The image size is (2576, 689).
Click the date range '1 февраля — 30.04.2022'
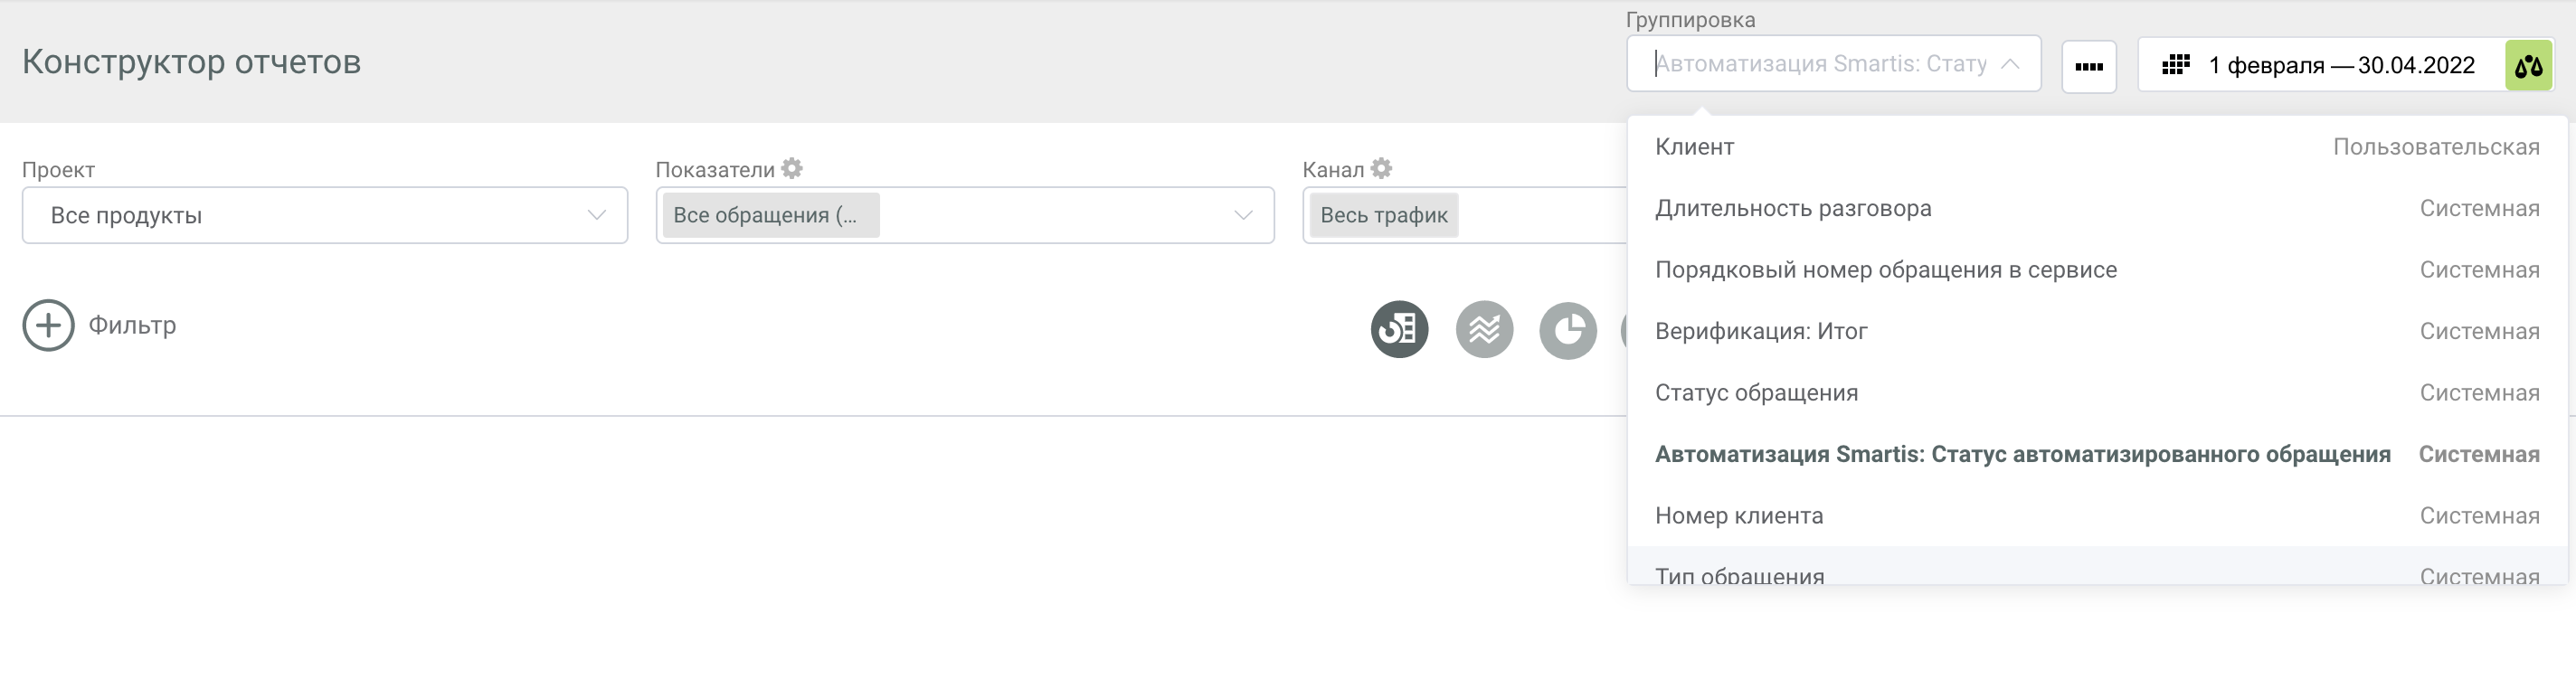[2340, 66]
